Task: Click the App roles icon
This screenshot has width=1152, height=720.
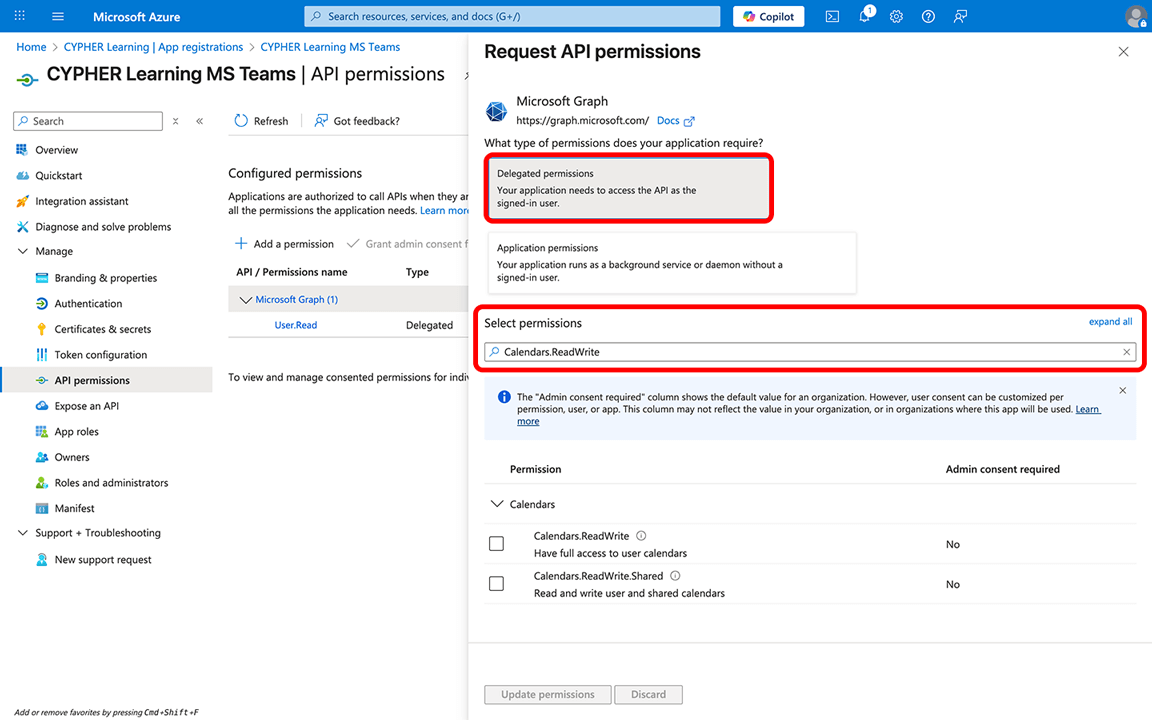Action: click(42, 431)
